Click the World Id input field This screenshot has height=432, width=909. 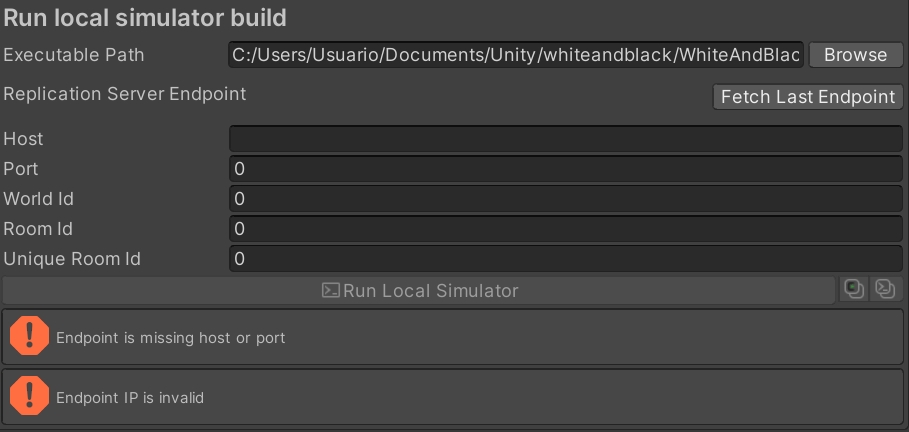tap(565, 199)
